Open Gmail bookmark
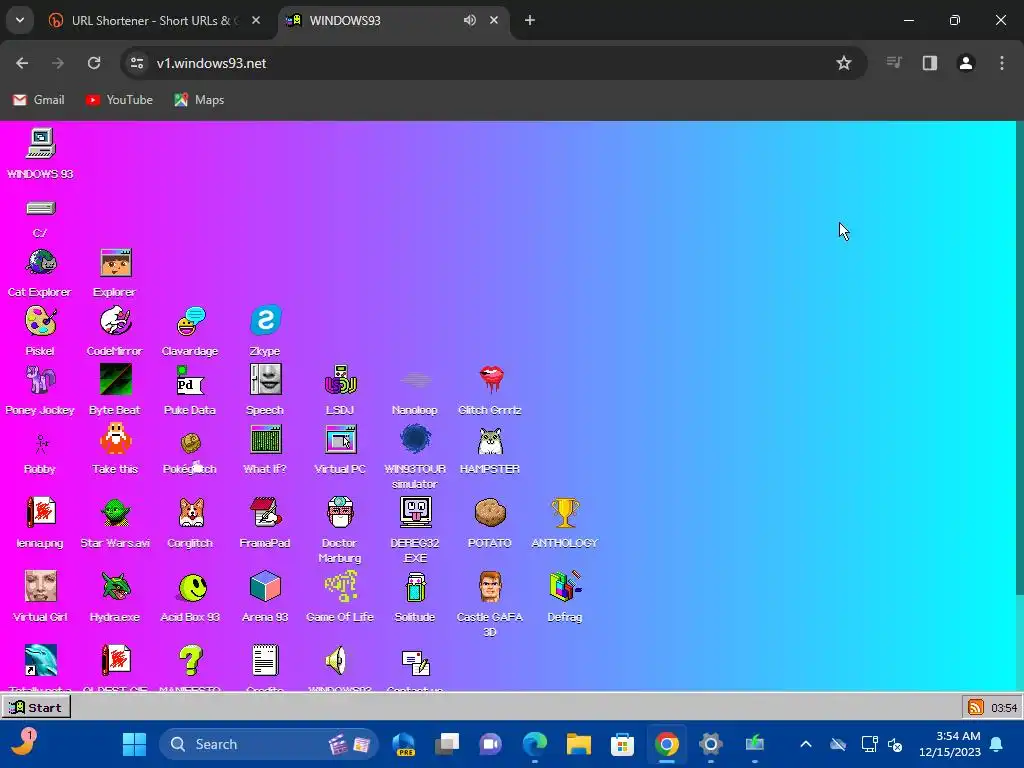Image resolution: width=1024 pixels, height=768 pixels. [39, 100]
